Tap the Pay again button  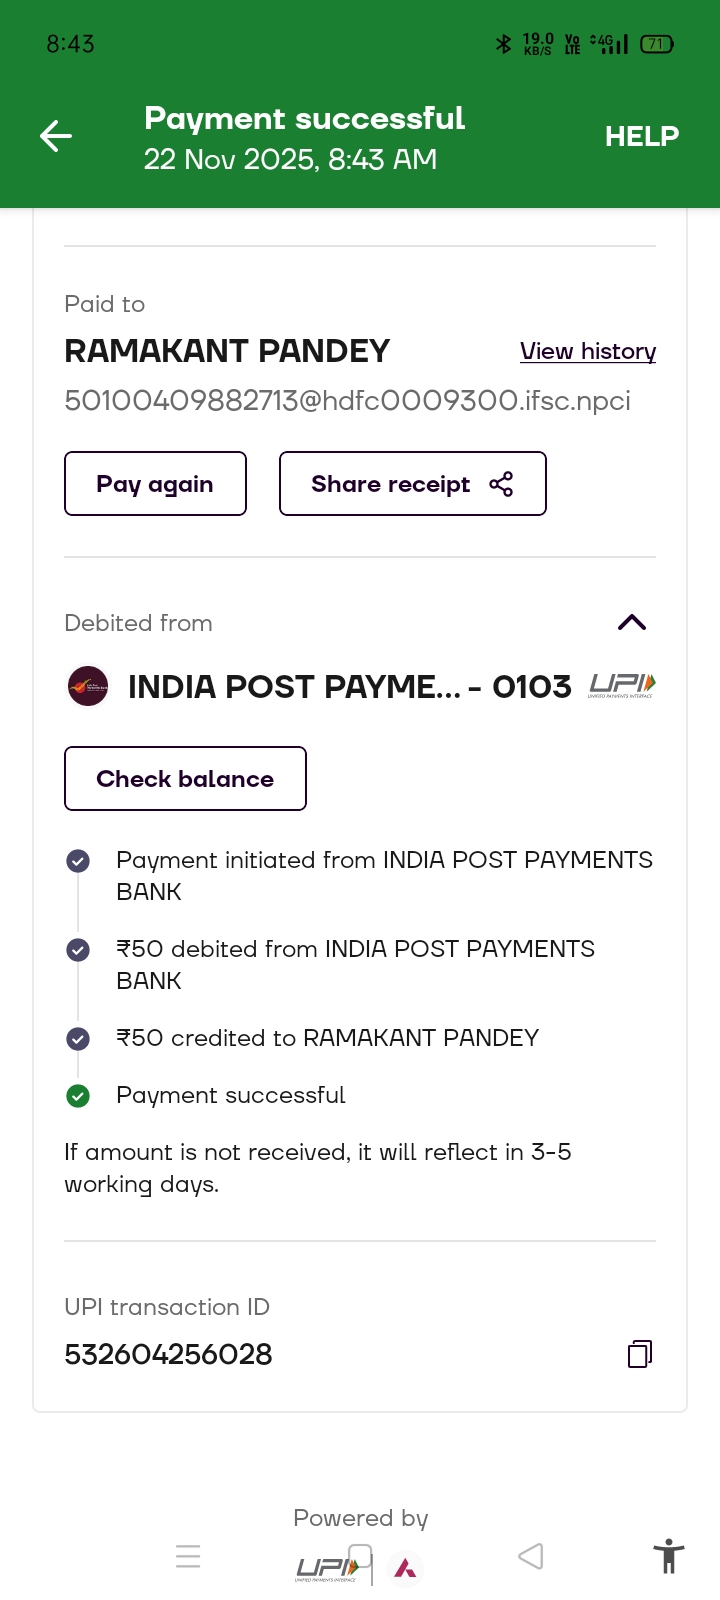(155, 484)
